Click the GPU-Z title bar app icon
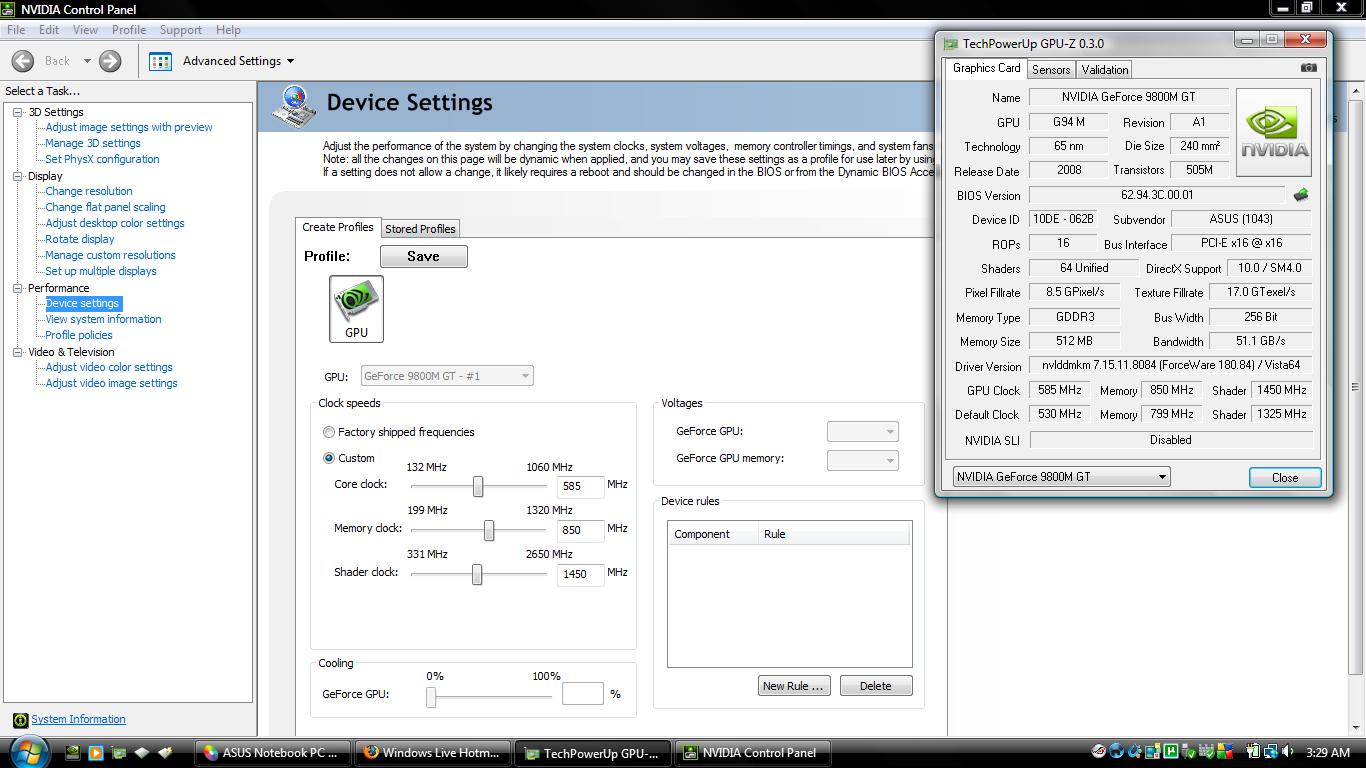1366x768 pixels. (x=951, y=43)
